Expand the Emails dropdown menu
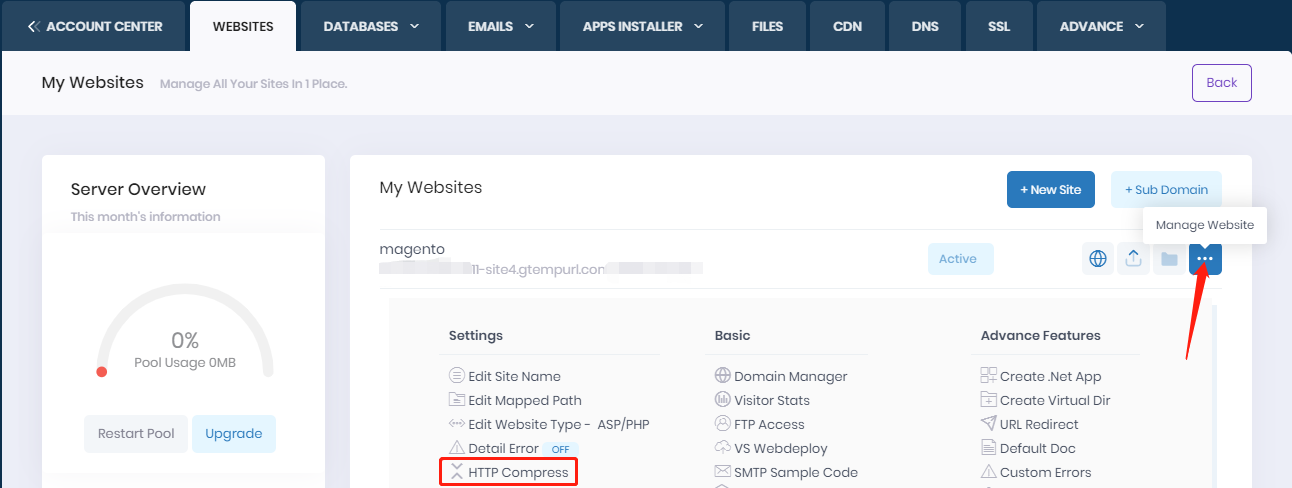Screen dimensions: 1292x488 [x=501, y=26]
